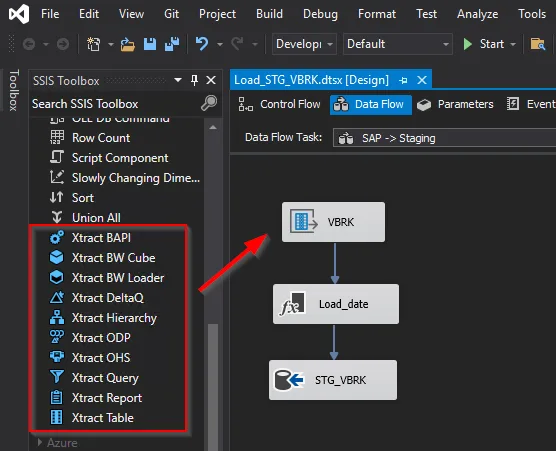The height and width of the screenshot is (451, 556).
Task: Switch to the Parameters tab
Action: [455, 104]
